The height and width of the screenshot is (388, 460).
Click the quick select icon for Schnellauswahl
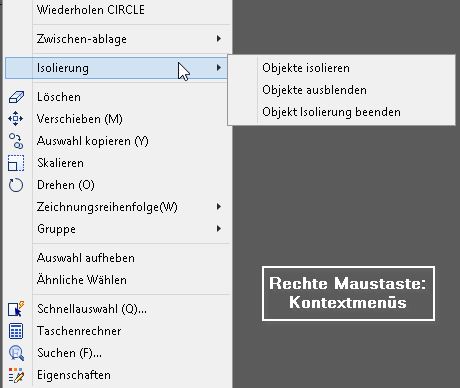[x=16, y=309]
